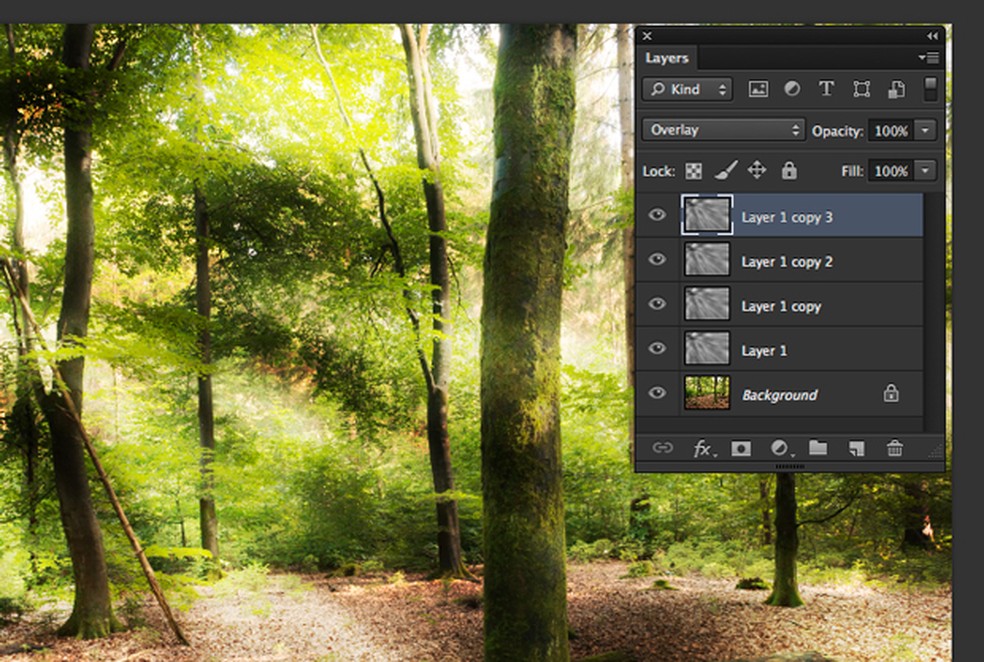Filter layers by type (text) layers
The width and height of the screenshot is (984, 662).
[x=826, y=89]
